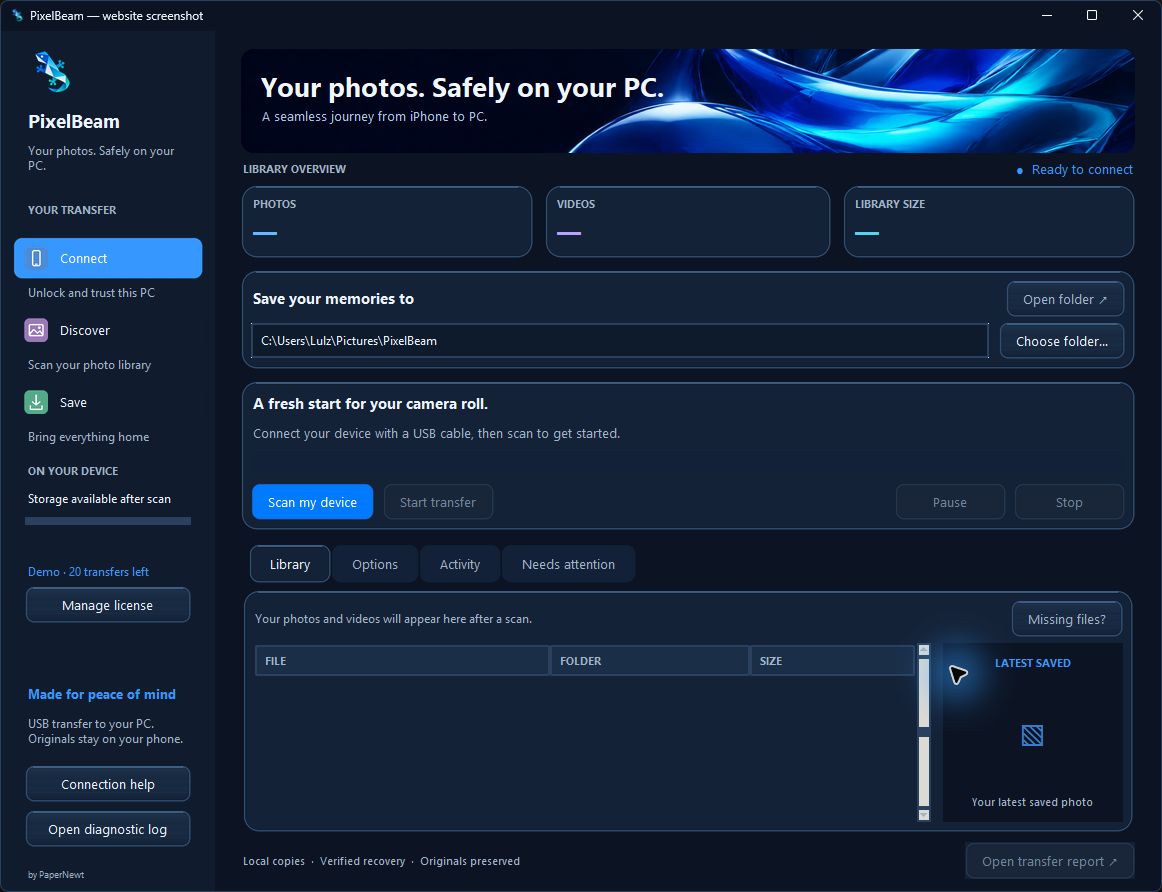Sort by FILE column header

pyautogui.click(x=402, y=660)
